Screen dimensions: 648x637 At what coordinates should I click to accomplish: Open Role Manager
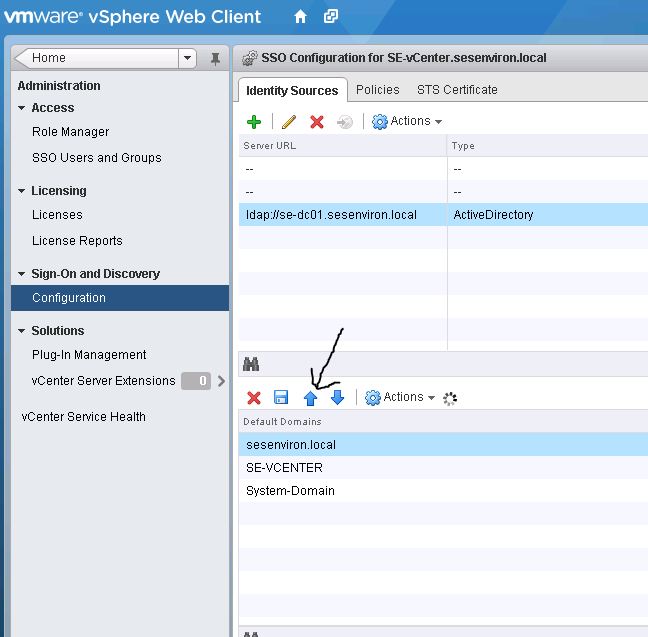[x=71, y=132]
